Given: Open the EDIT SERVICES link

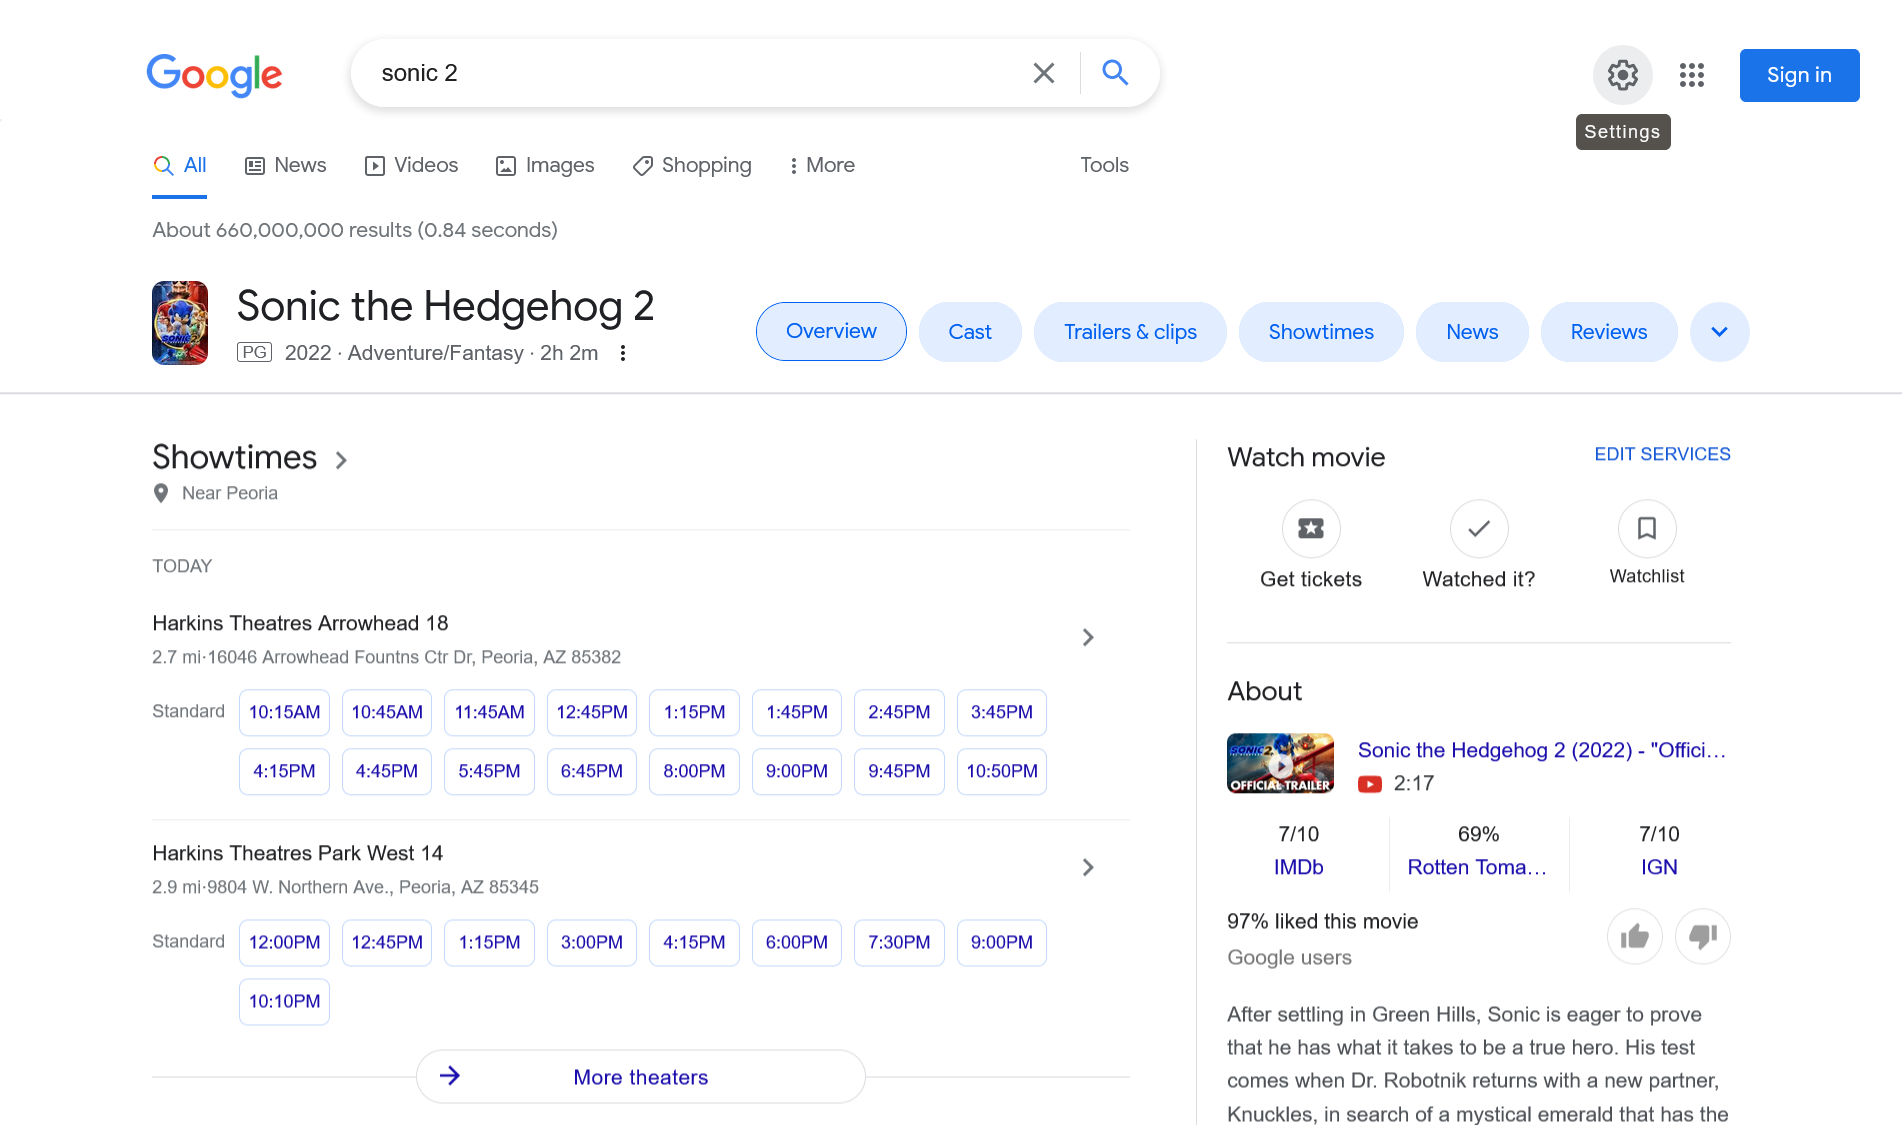Looking at the screenshot, I should click(x=1662, y=453).
